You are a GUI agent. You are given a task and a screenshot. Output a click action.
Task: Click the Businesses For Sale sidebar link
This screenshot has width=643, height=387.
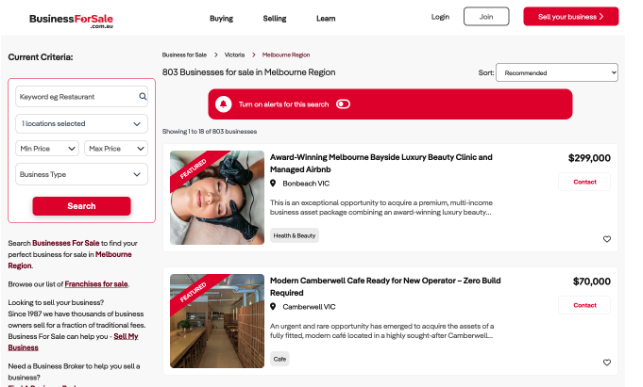pos(66,243)
